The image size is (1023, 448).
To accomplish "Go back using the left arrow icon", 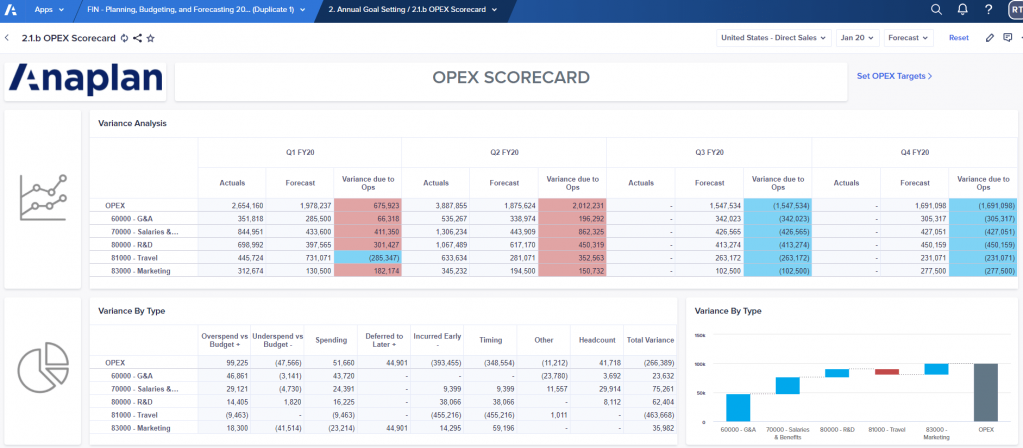I will (7, 38).
